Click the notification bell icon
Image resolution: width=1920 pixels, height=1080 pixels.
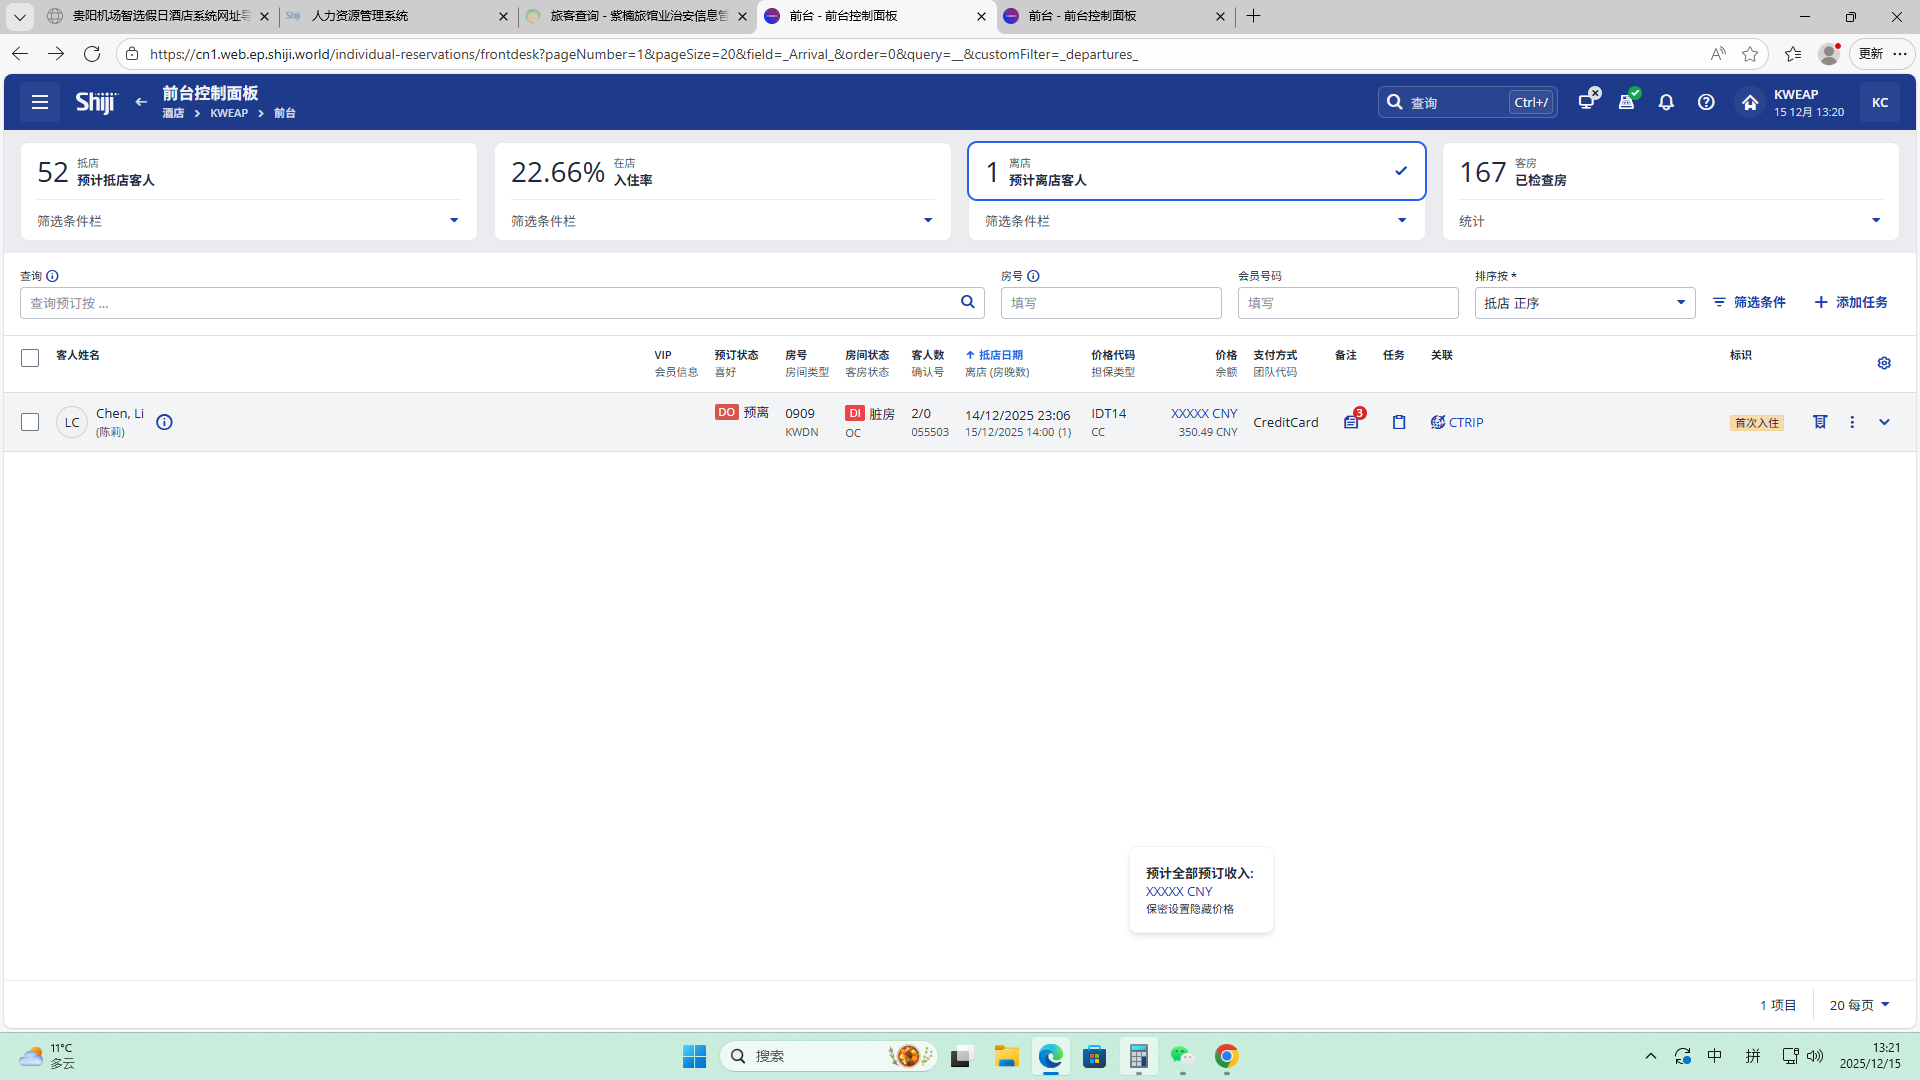(1666, 102)
